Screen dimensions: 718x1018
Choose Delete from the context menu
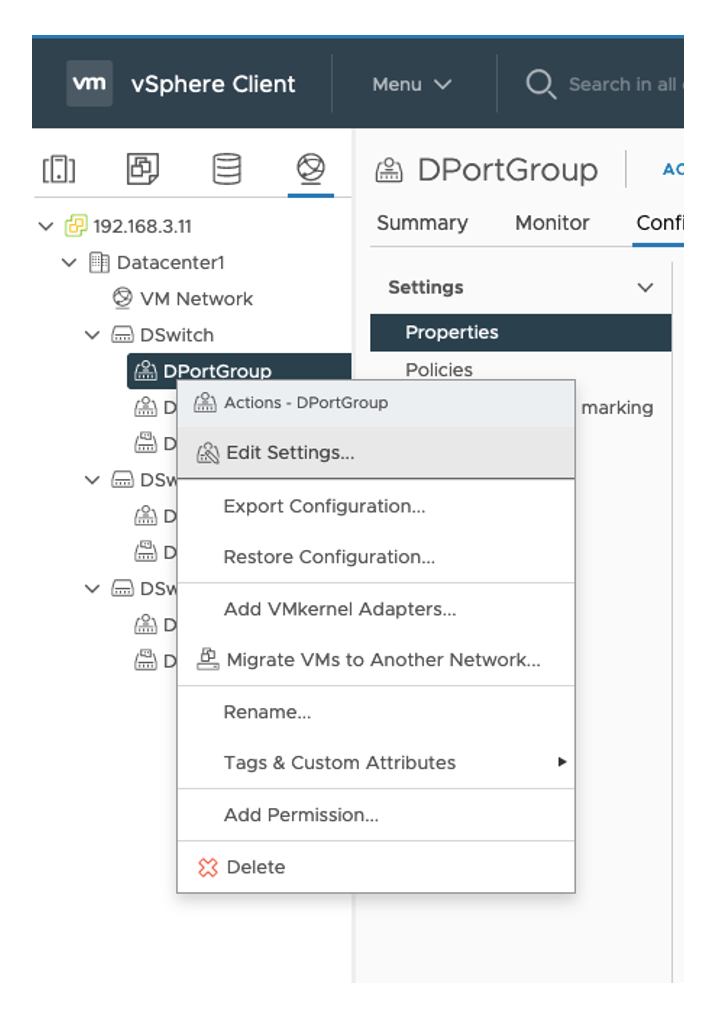(376, 867)
